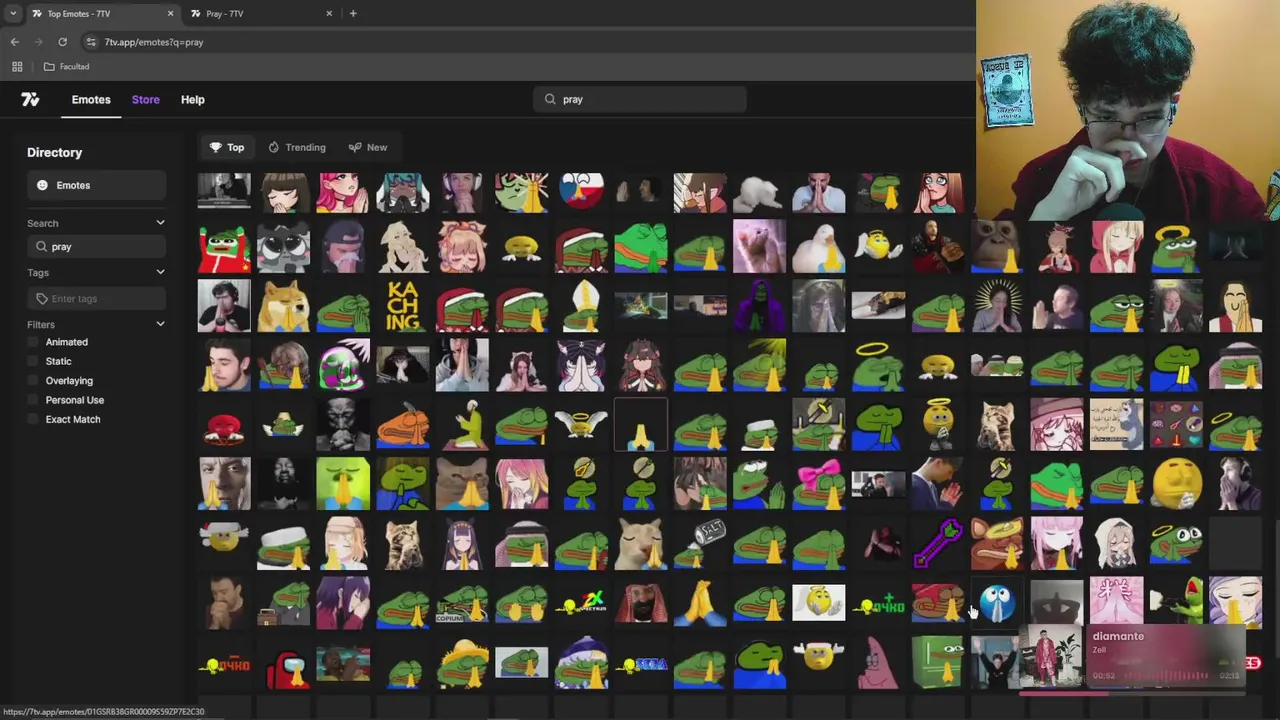The width and height of the screenshot is (1280, 720).
Task: Select the SEGA logo emote
Action: pos(641,664)
